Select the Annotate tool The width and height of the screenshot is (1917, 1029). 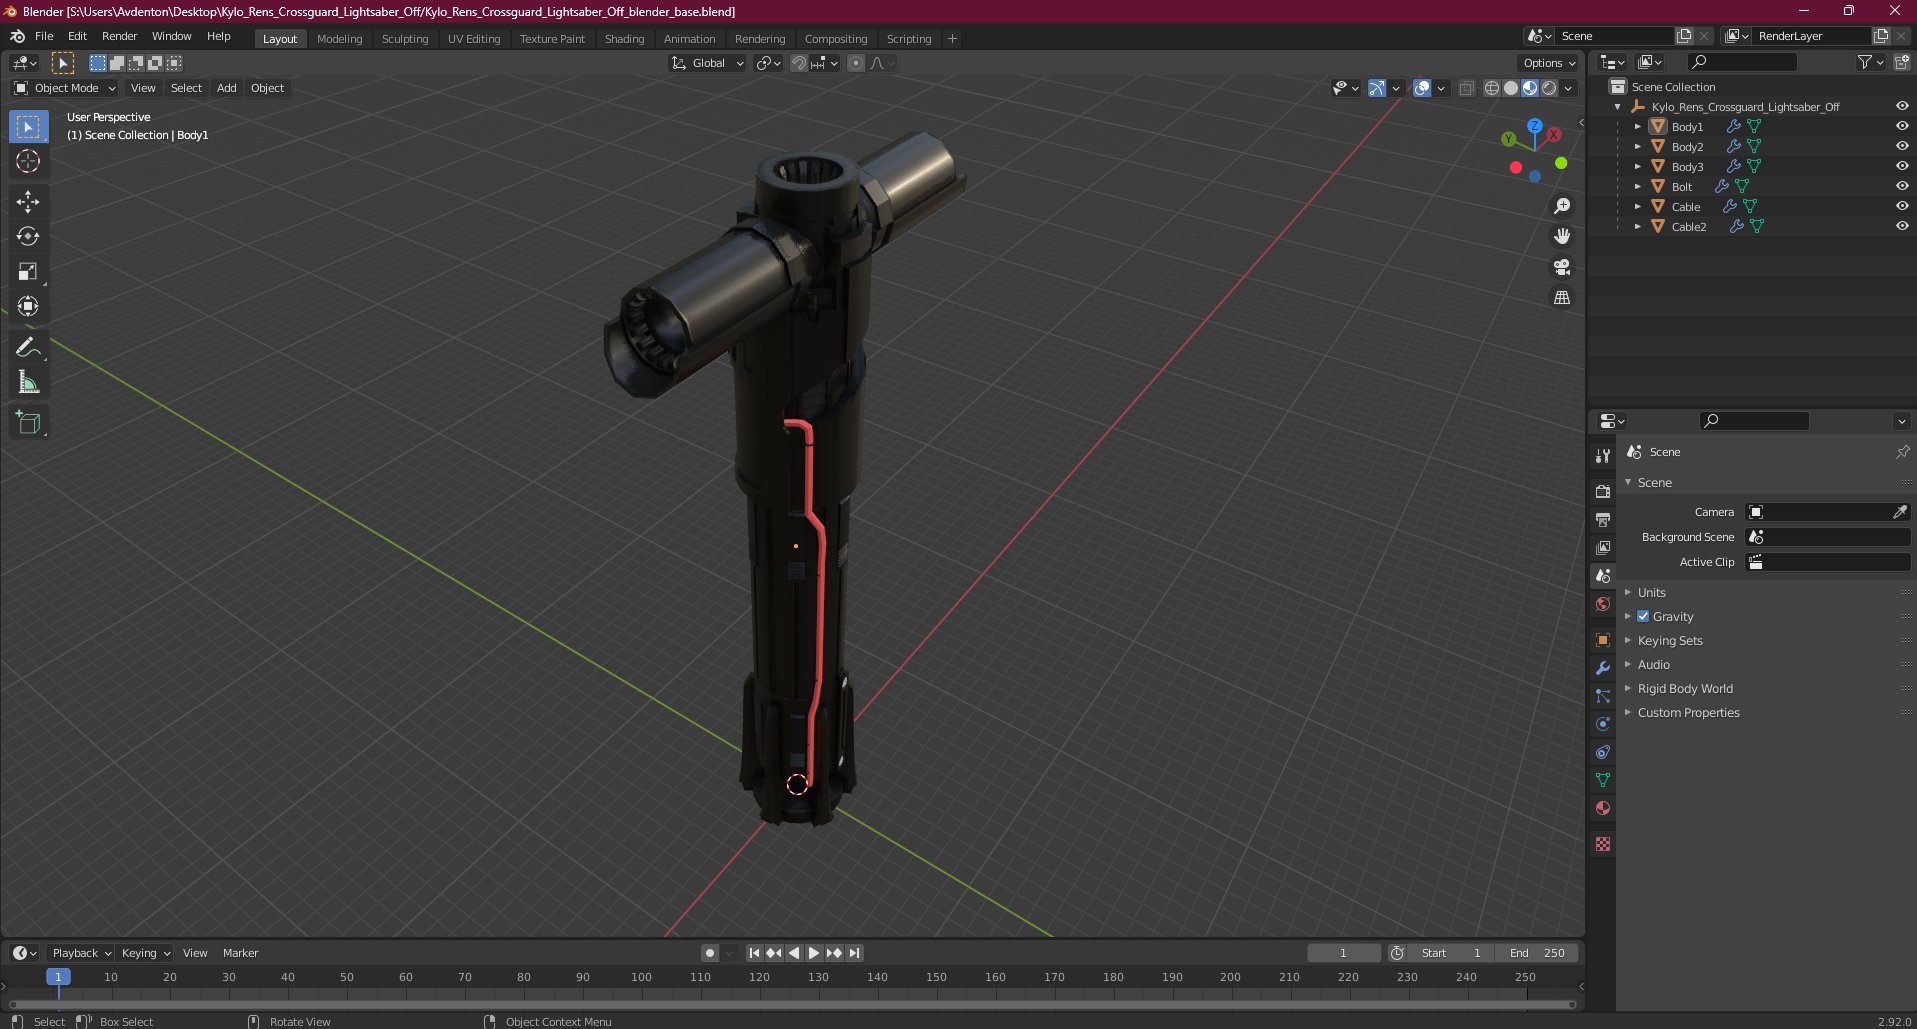click(28, 347)
